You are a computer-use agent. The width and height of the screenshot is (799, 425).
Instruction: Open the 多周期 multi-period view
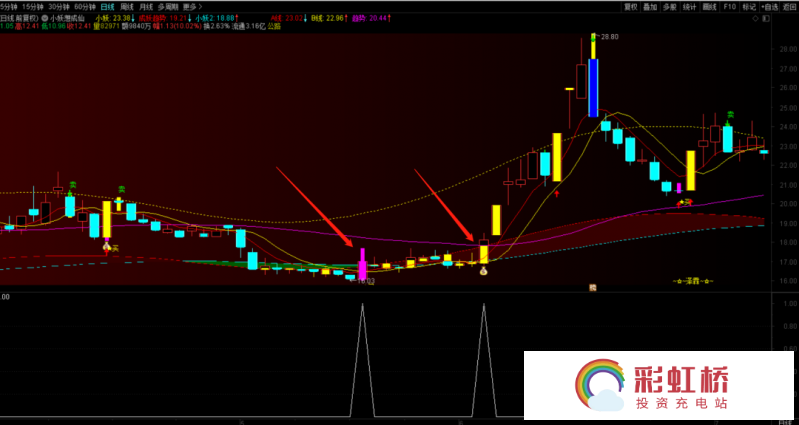tap(168, 7)
